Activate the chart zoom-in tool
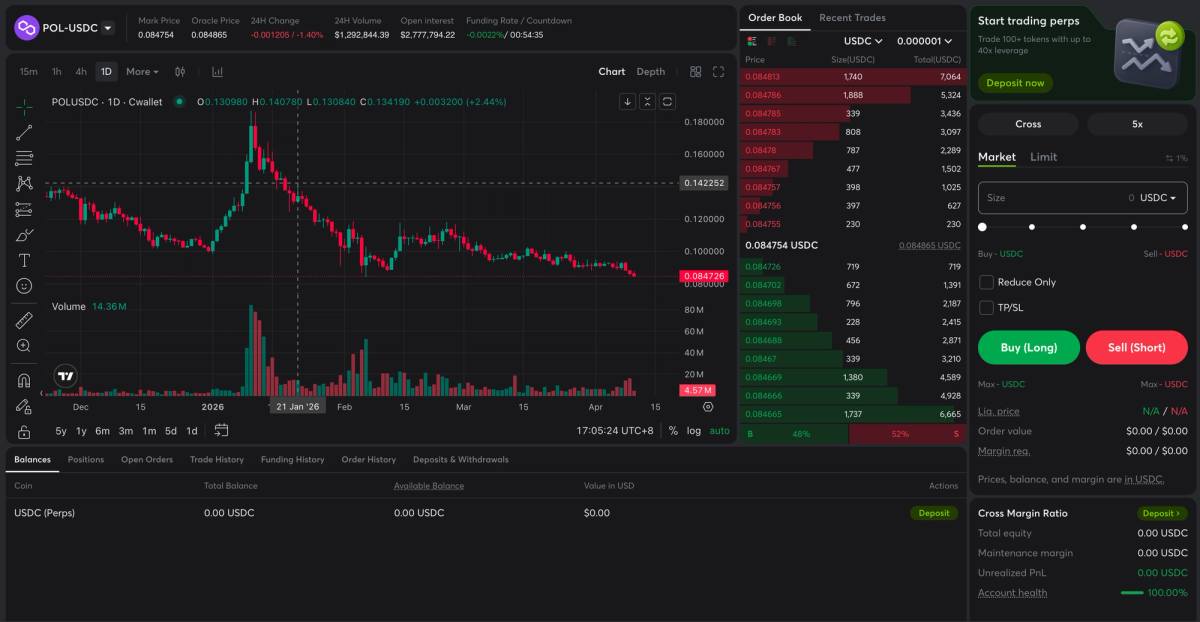Image resolution: width=1200 pixels, height=622 pixels. 24,346
